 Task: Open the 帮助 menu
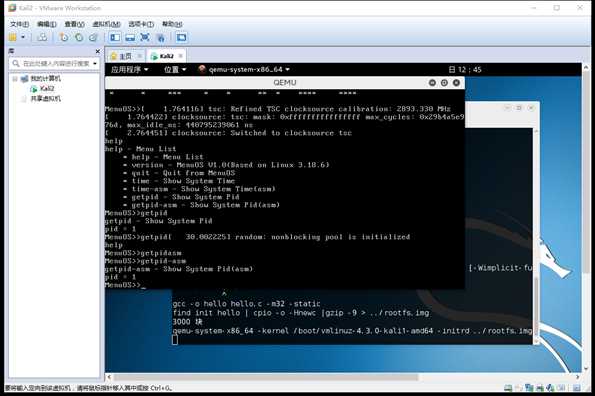(172, 24)
